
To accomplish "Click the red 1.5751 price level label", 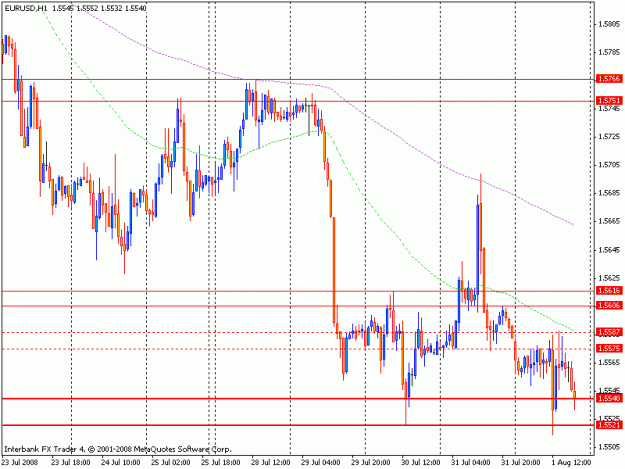I will pyautogui.click(x=609, y=100).
